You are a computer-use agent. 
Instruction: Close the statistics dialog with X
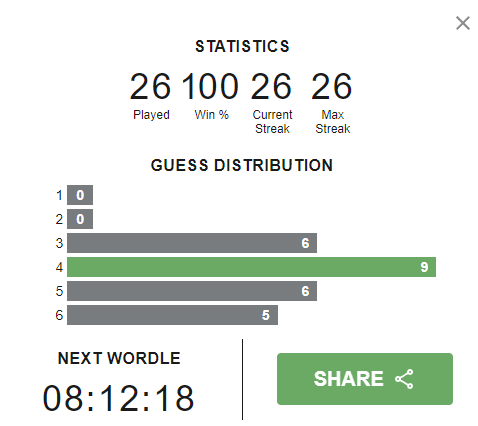[463, 23]
